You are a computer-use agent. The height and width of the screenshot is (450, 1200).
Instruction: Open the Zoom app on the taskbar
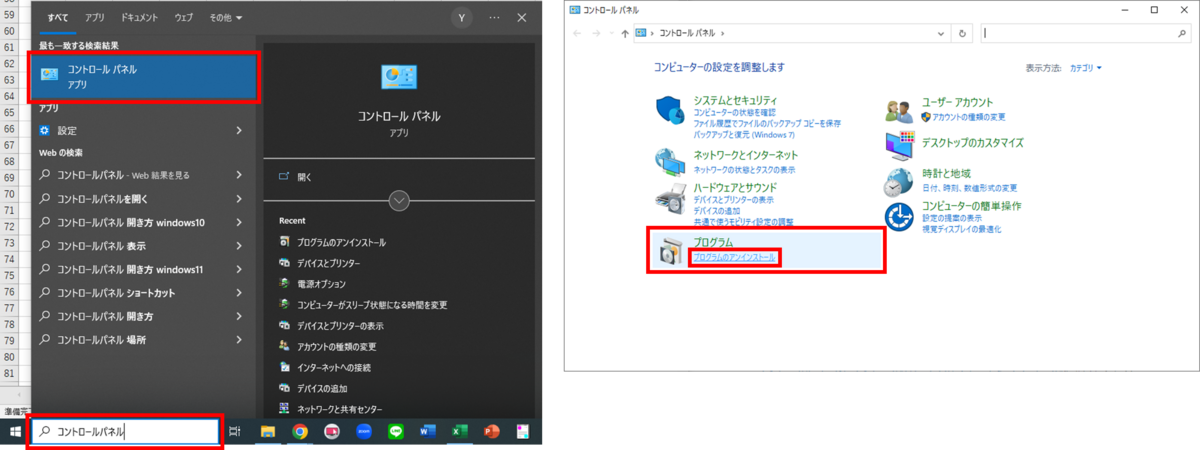click(363, 431)
